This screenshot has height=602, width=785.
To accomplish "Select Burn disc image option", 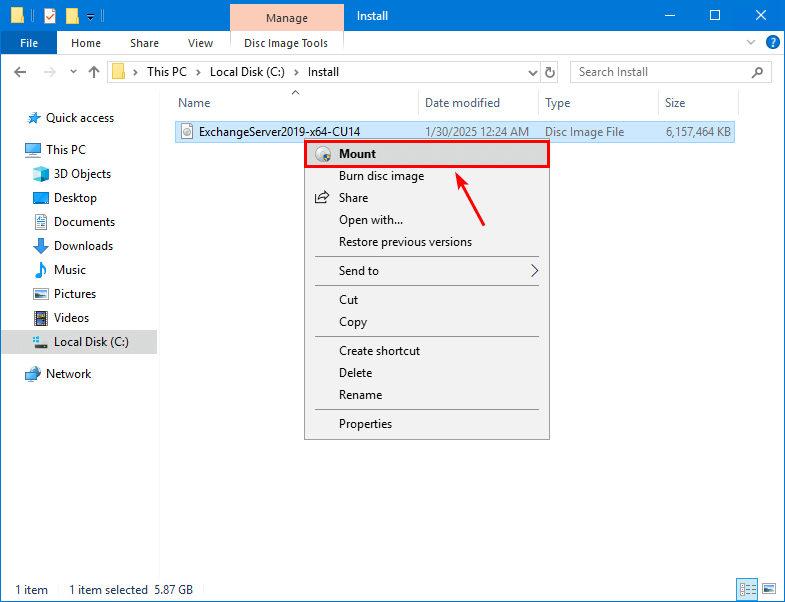I will click(x=381, y=176).
